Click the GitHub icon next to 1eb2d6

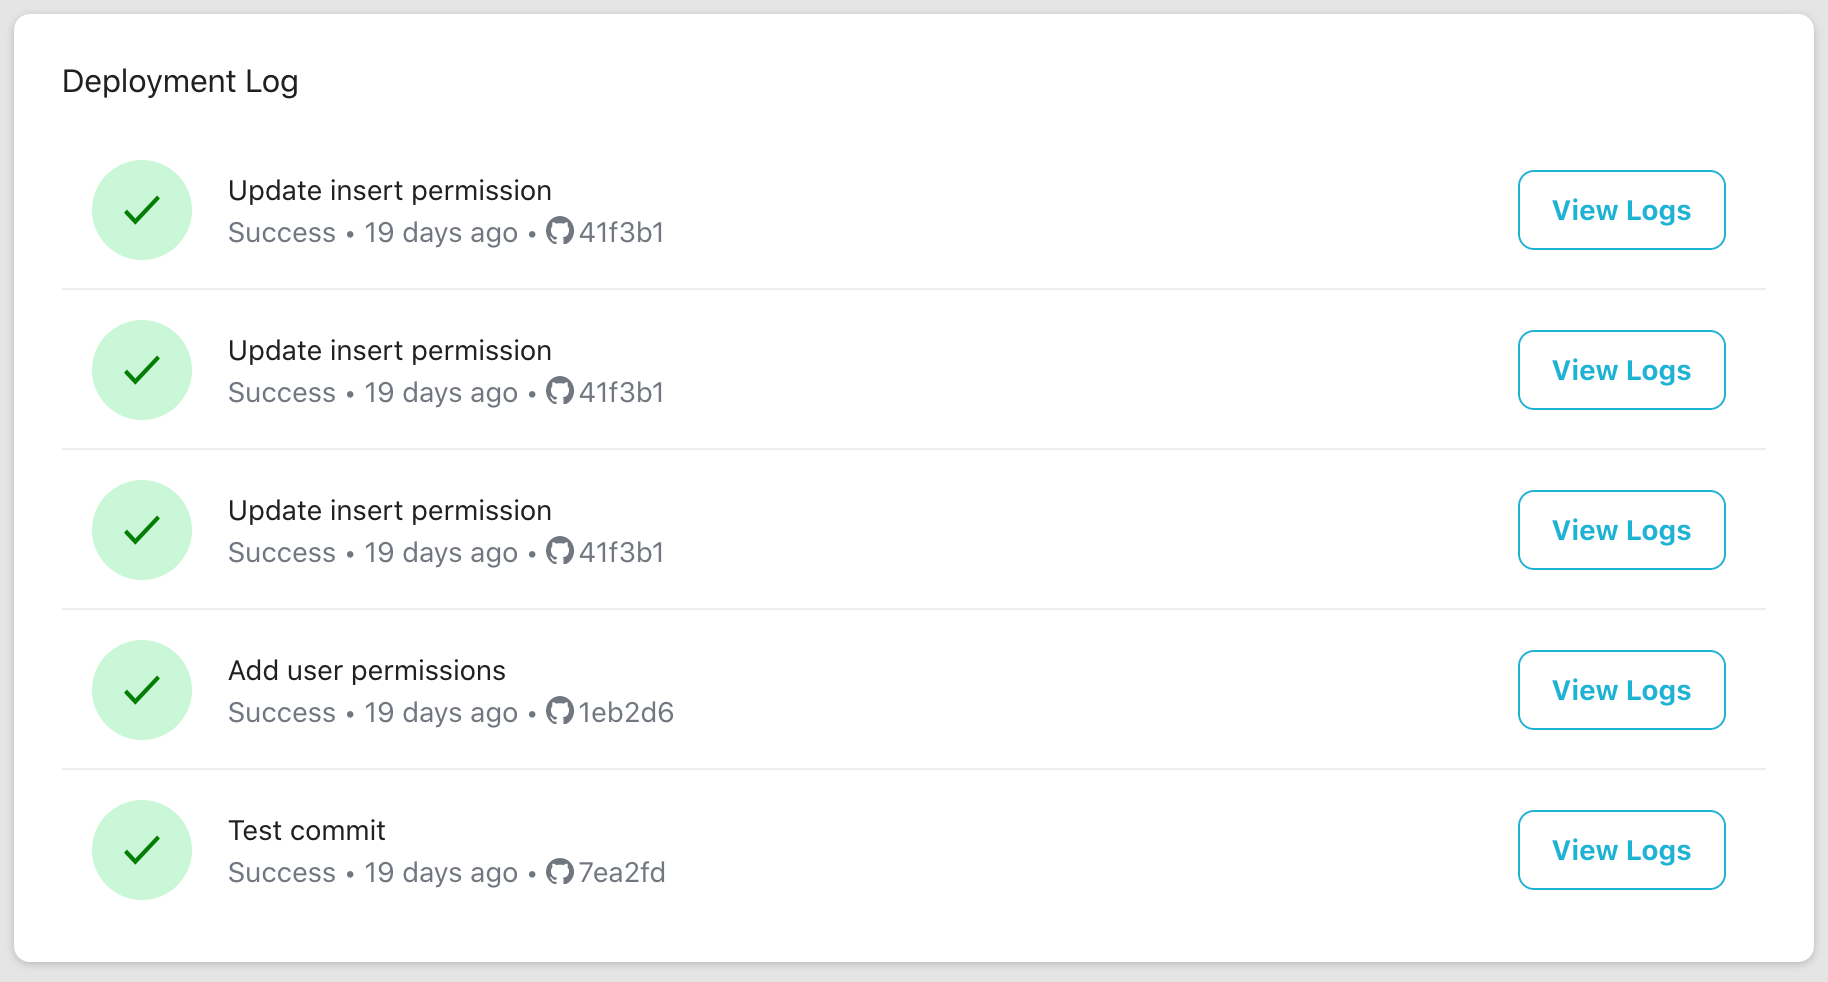point(560,711)
